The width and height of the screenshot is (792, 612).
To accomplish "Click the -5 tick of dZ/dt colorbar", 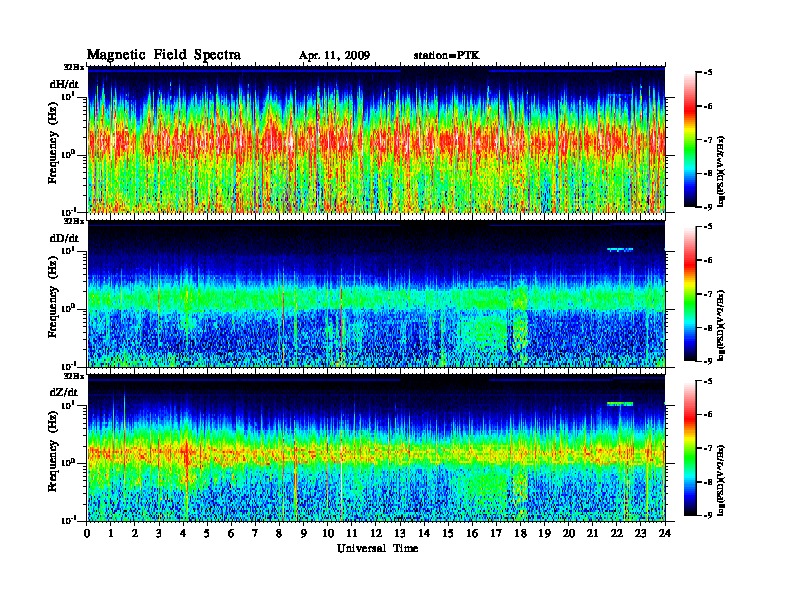I will pyautogui.click(x=708, y=381).
